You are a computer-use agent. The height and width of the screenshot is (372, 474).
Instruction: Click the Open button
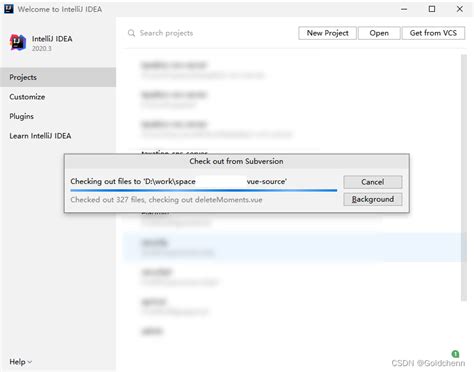379,33
